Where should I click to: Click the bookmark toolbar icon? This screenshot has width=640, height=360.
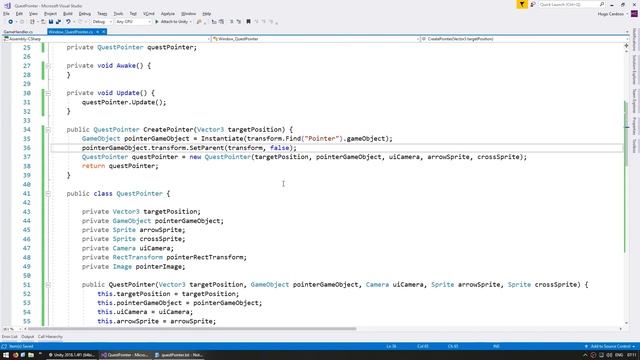(248, 22)
